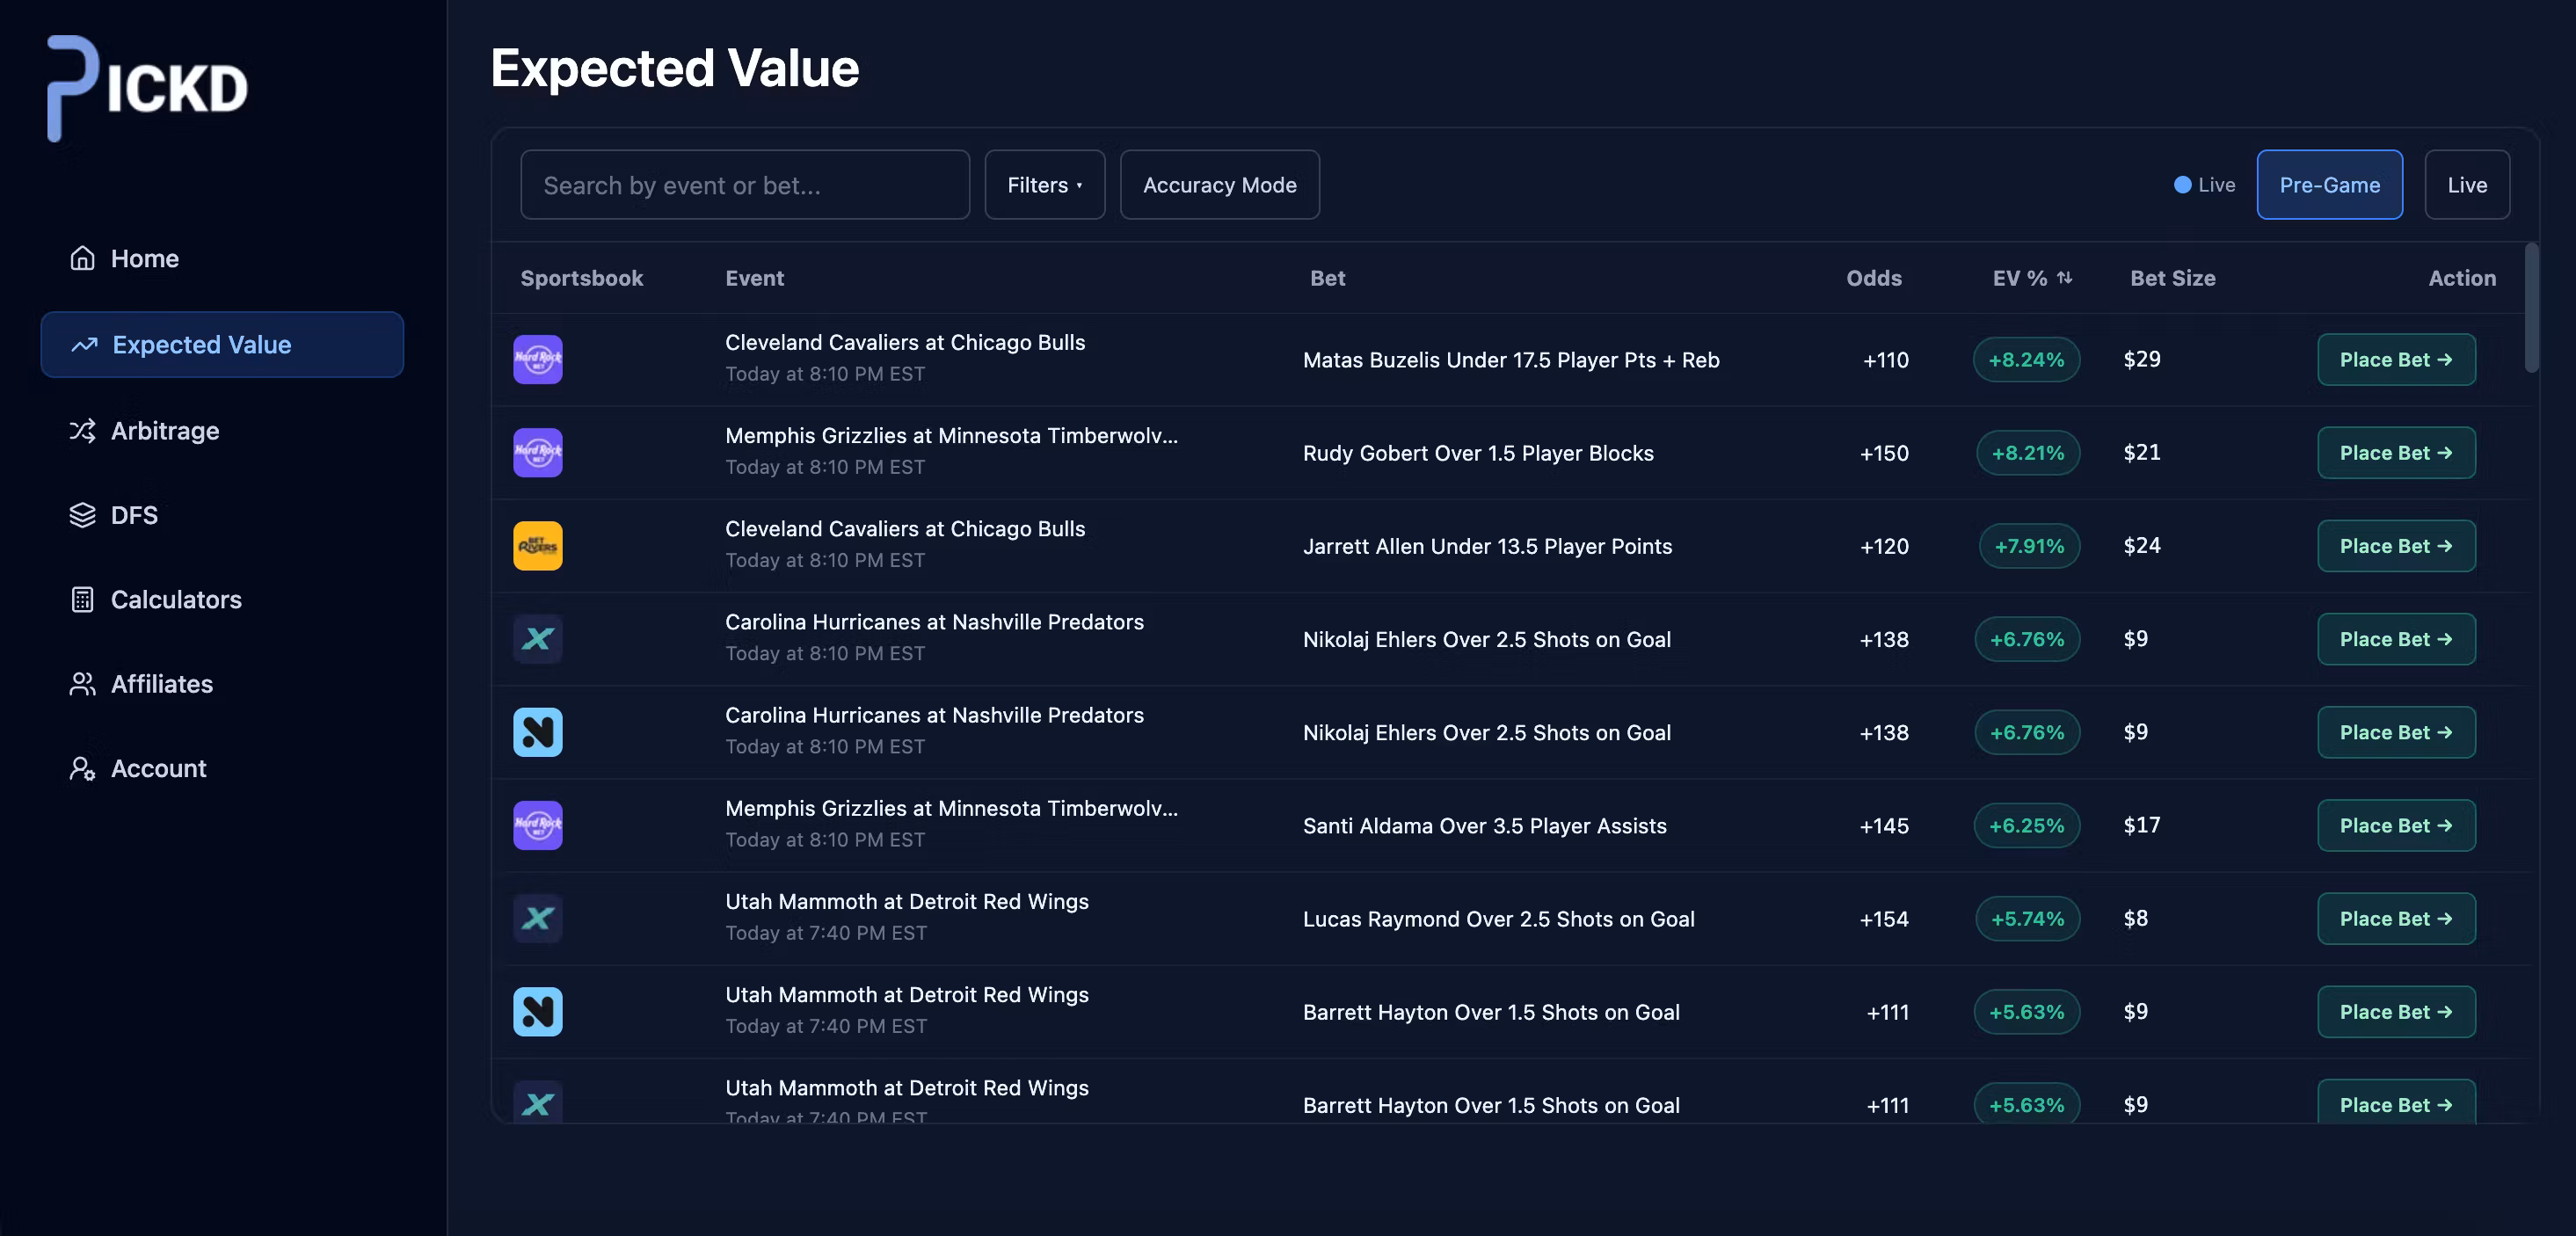Click the Affiliates people icon
Screen dimensions: 2576x1236
point(82,684)
